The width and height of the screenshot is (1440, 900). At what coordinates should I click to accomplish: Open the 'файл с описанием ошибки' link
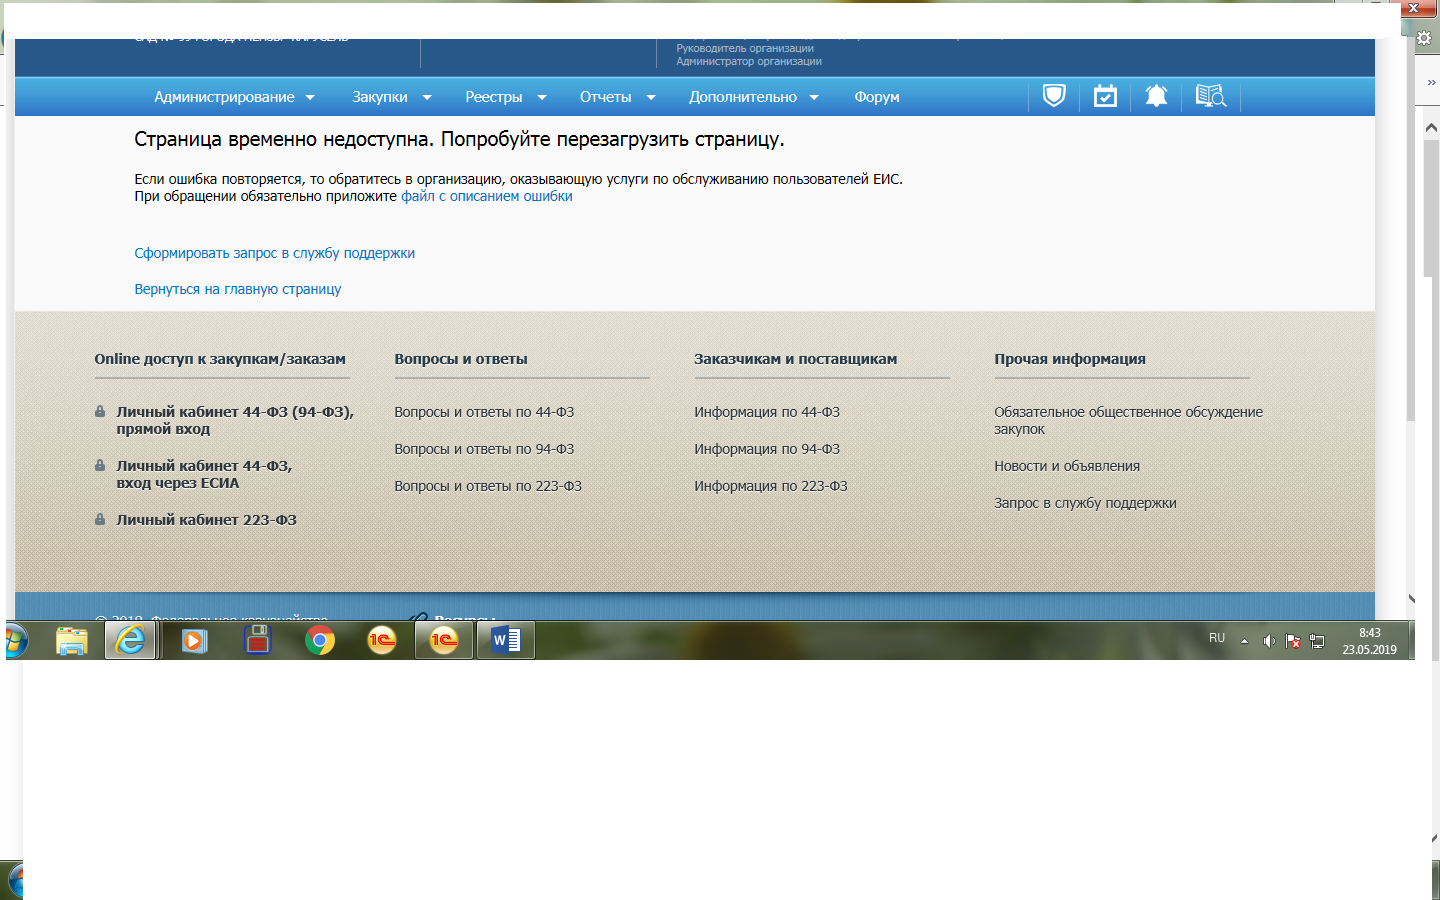coord(487,196)
